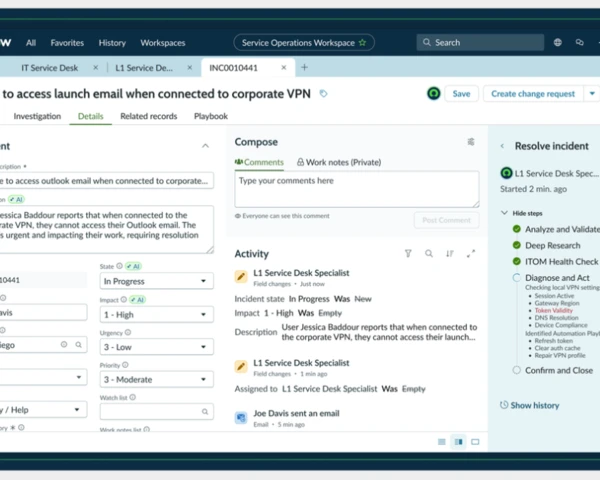The width and height of the screenshot is (600, 480).
Task: Switch to Related records tab
Action: 148,116
